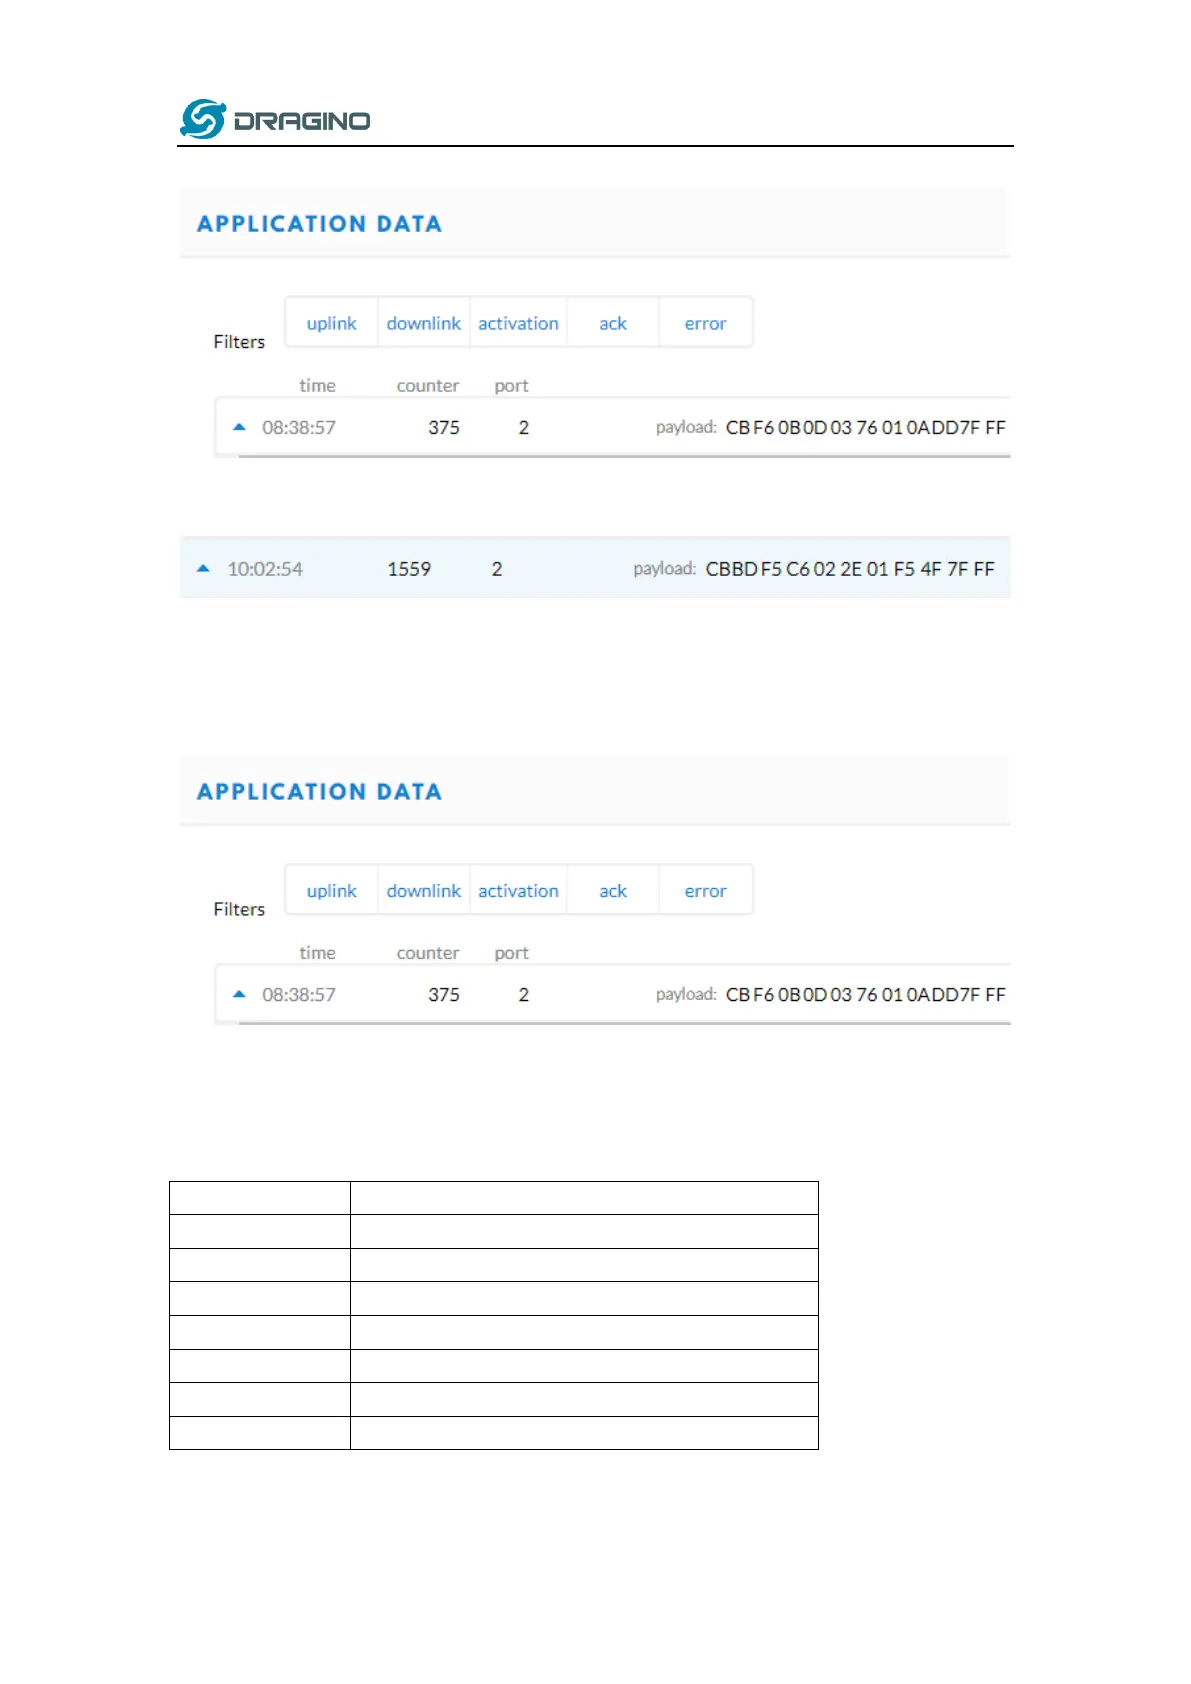Click payload CBBD F5 C6 02 2E
1191x1684 pixels.
coord(850,569)
